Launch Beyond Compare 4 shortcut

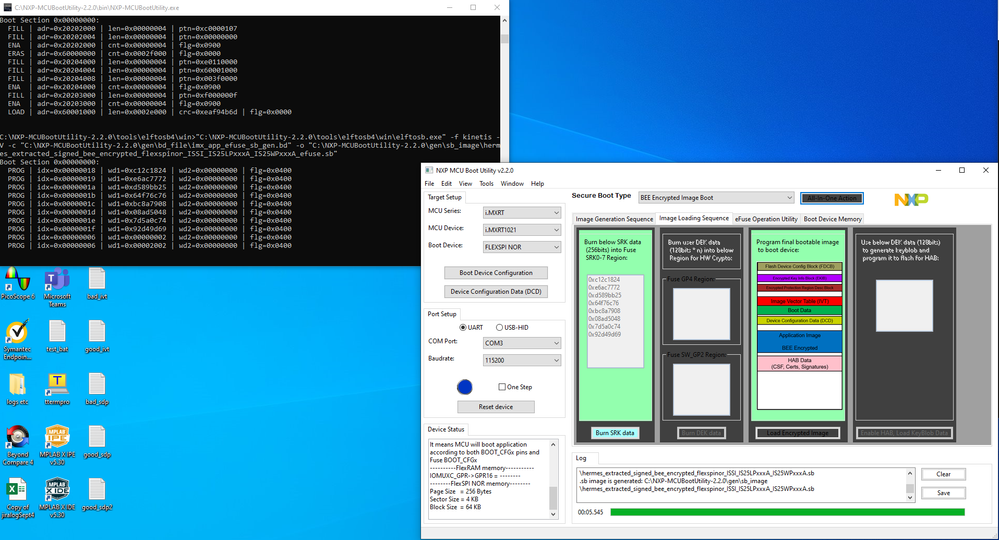point(17,446)
